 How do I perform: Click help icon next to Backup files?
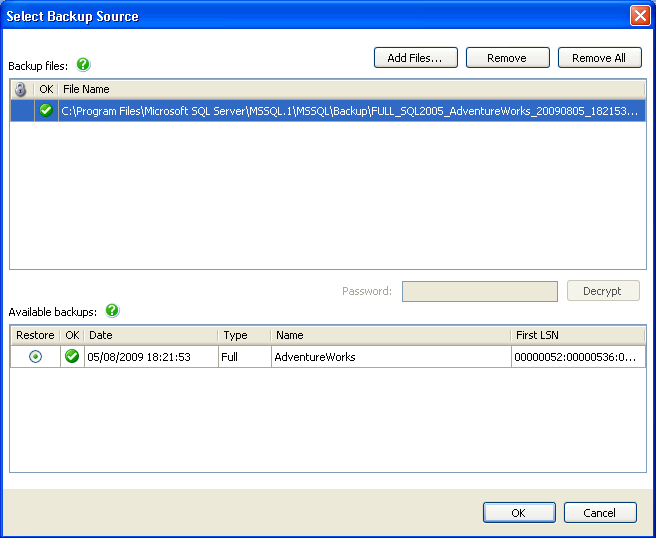83,65
